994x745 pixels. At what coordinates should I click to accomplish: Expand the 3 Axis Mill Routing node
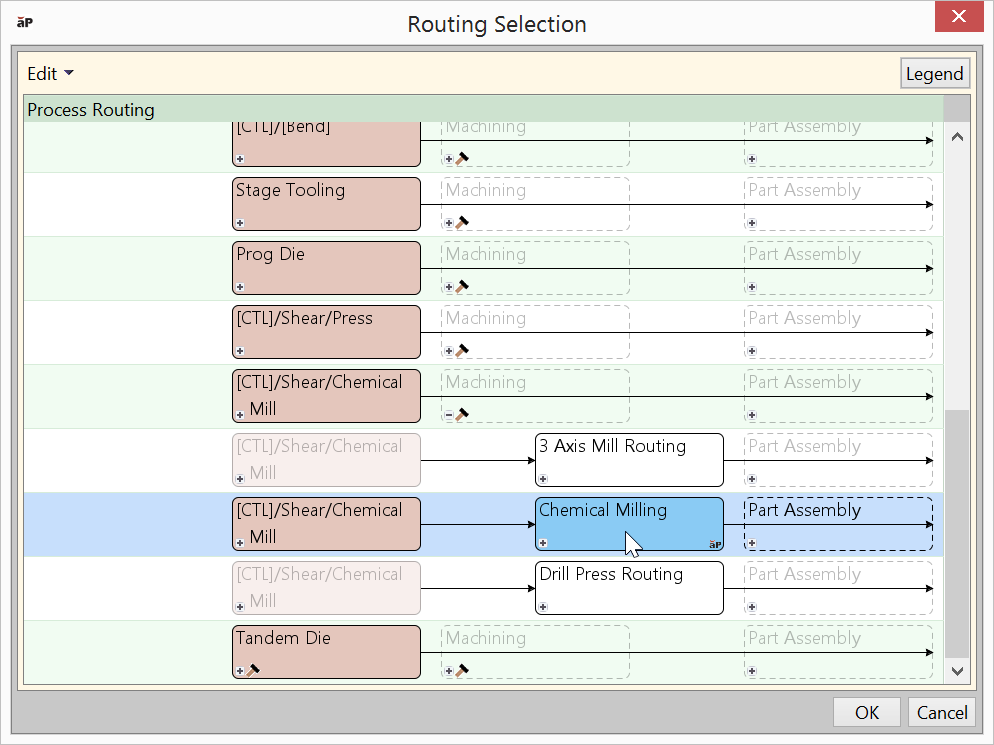point(543,479)
